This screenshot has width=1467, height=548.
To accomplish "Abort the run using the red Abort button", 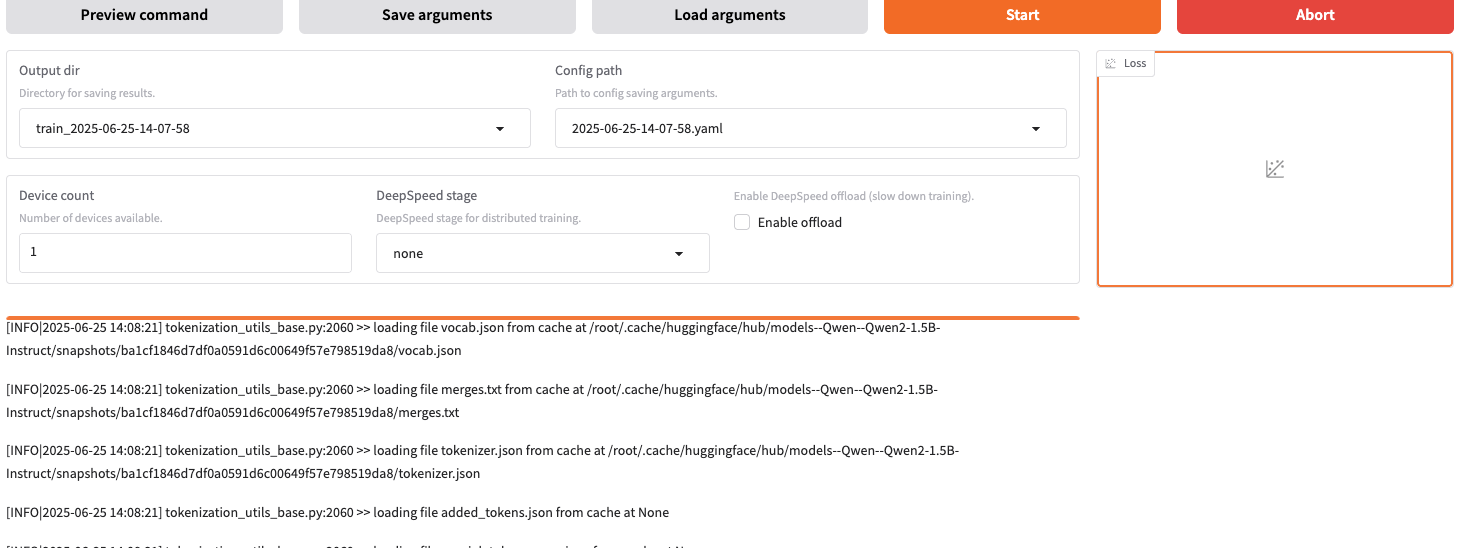I will [x=1315, y=15].
